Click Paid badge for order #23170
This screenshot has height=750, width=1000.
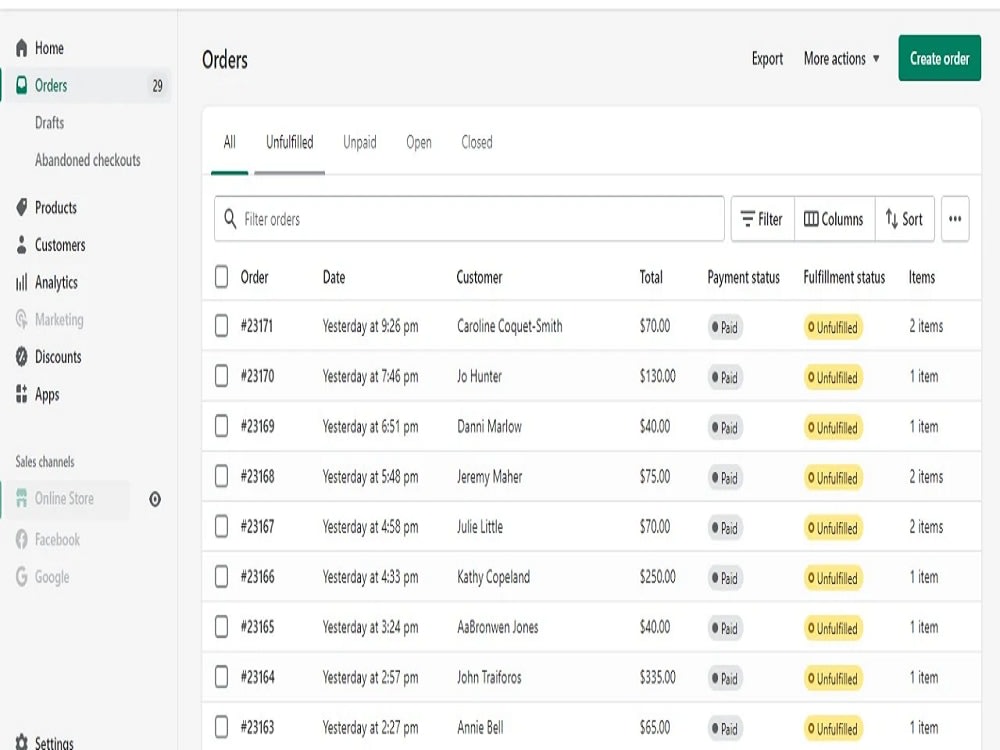pyautogui.click(x=725, y=378)
